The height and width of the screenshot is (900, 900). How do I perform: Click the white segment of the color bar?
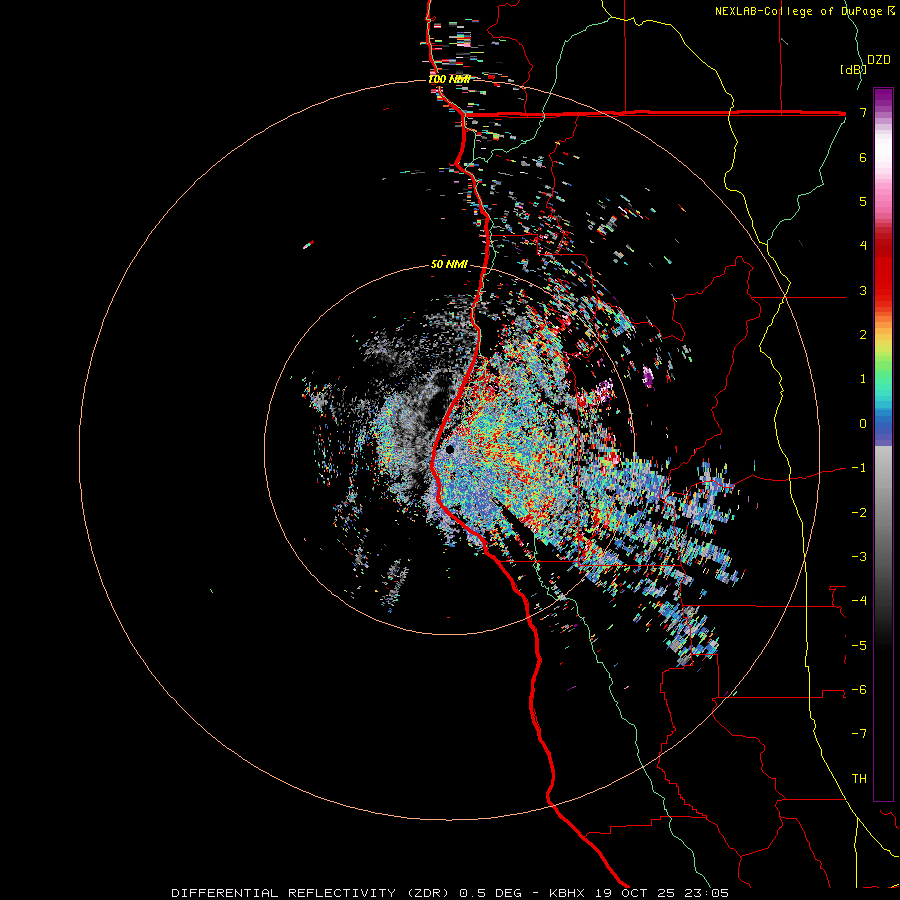coord(883,149)
